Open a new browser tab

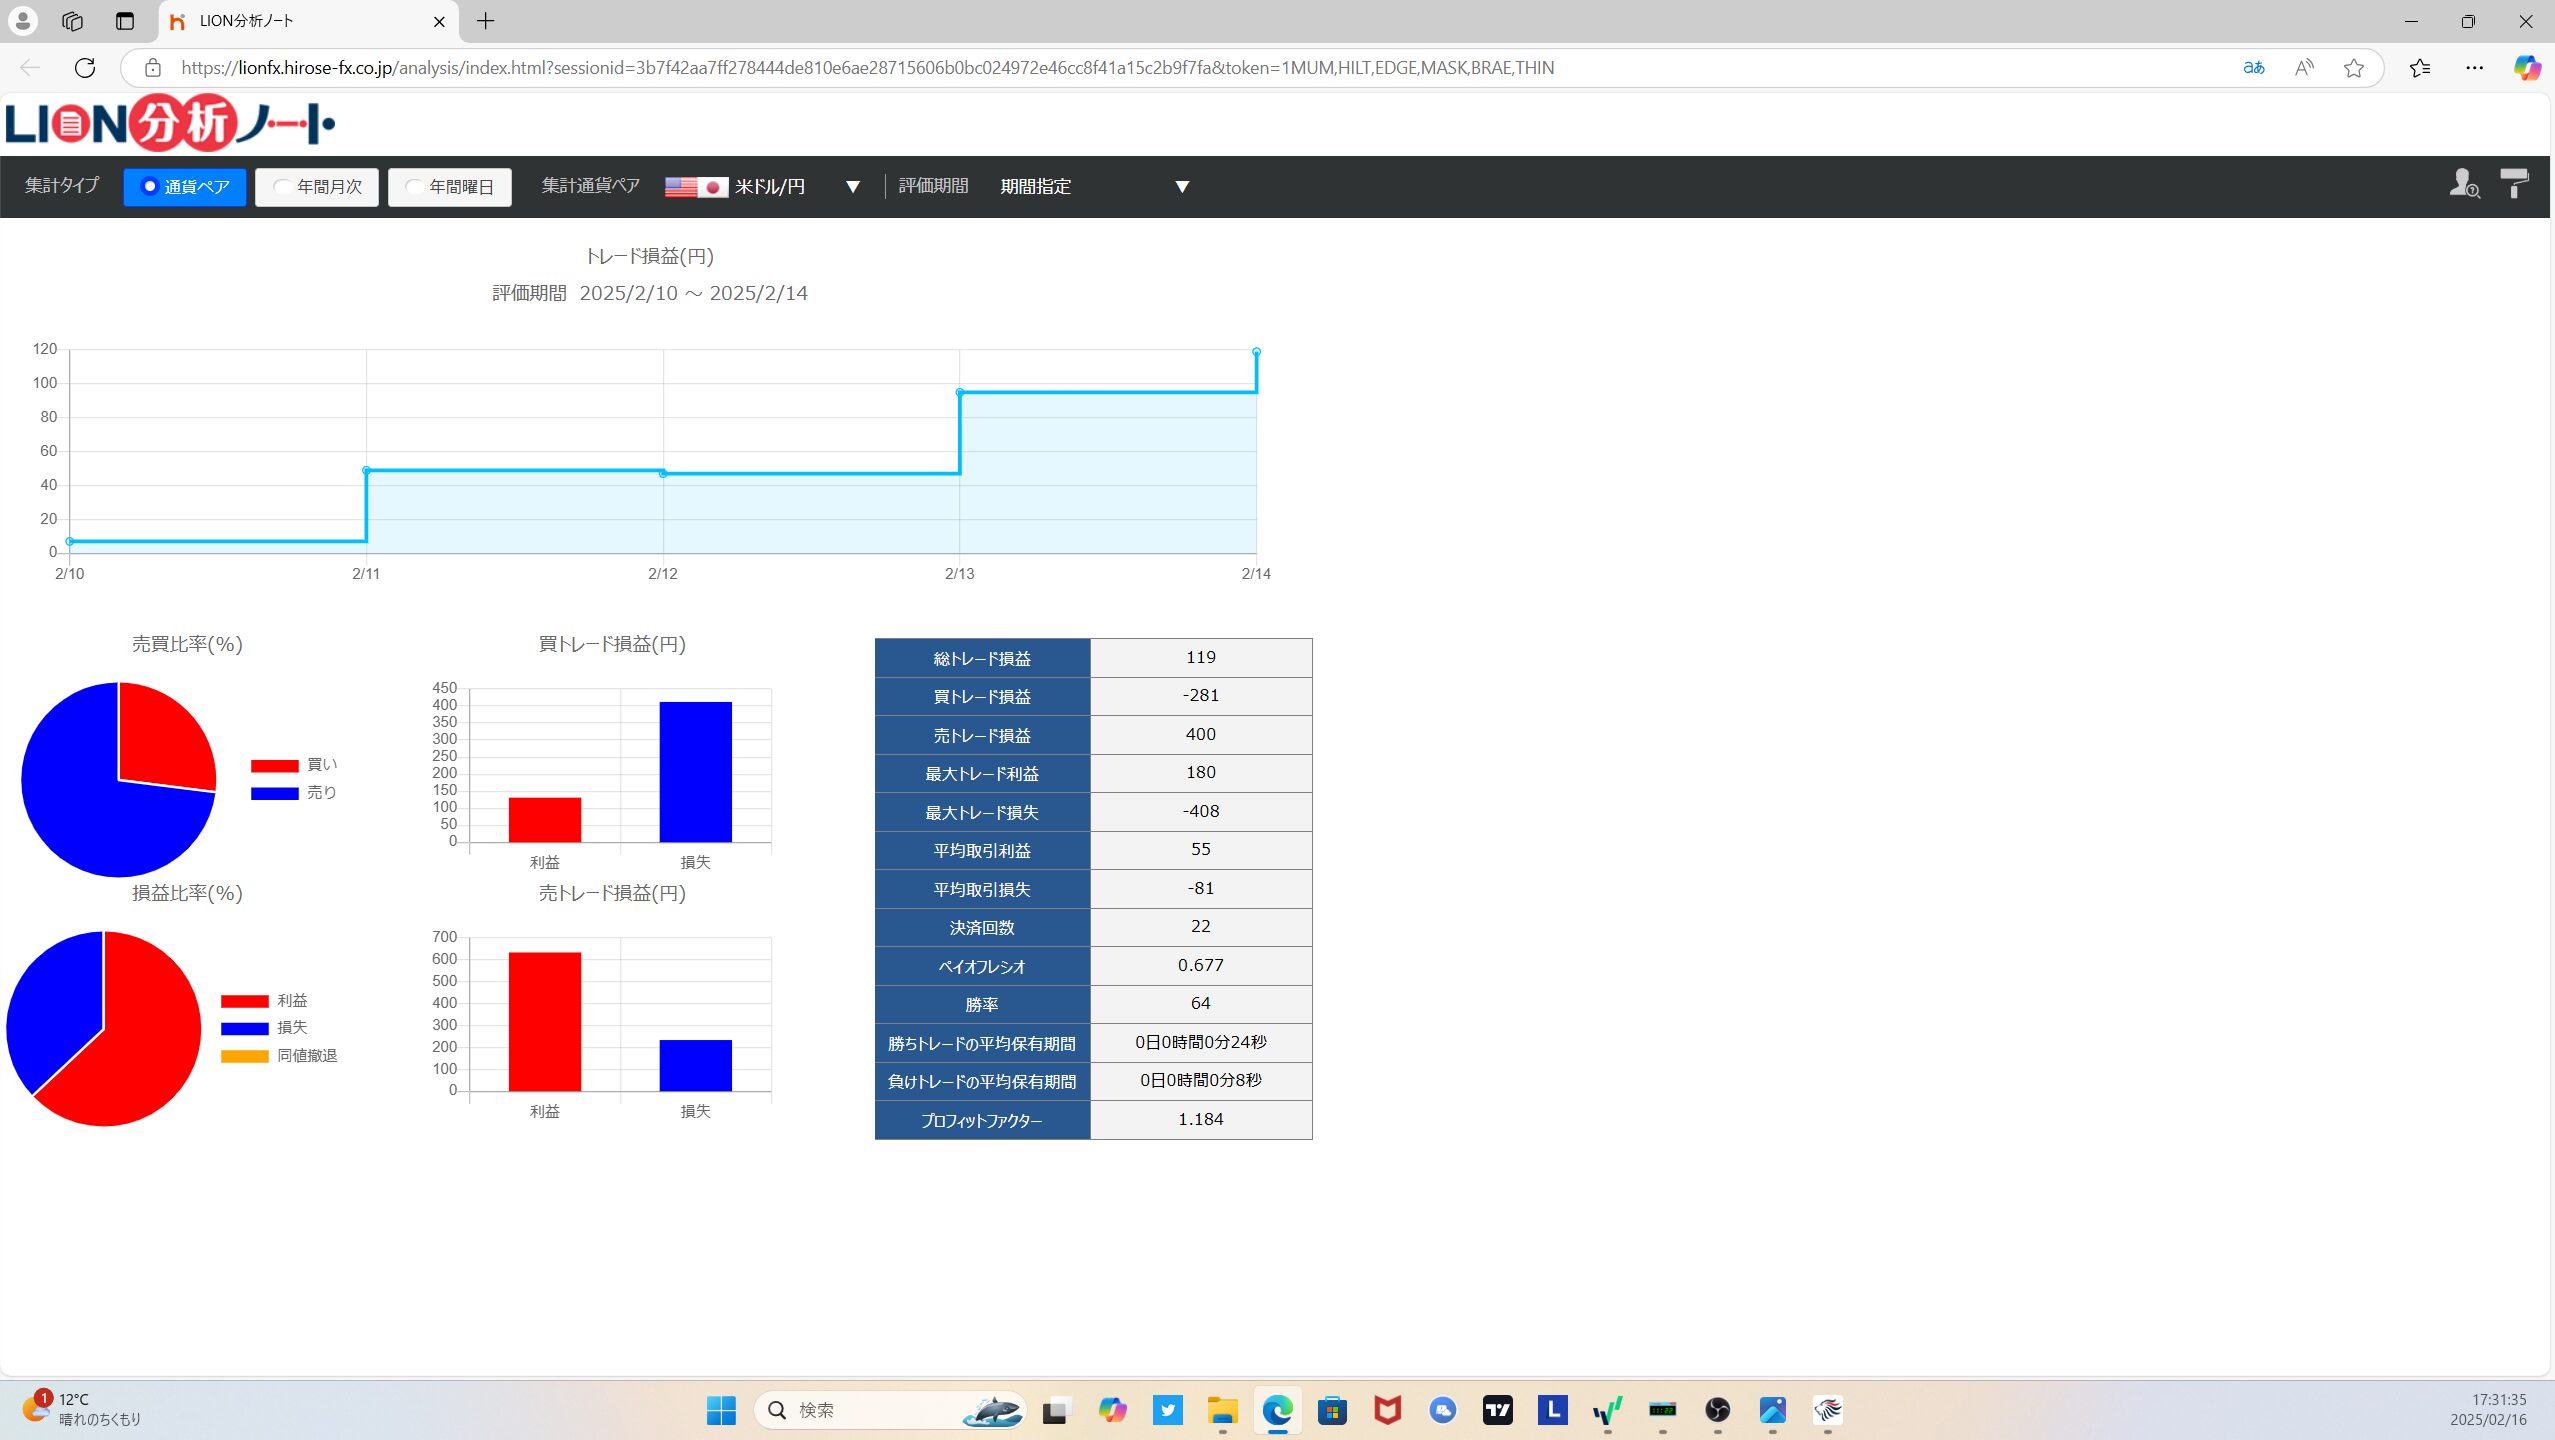pos(486,21)
